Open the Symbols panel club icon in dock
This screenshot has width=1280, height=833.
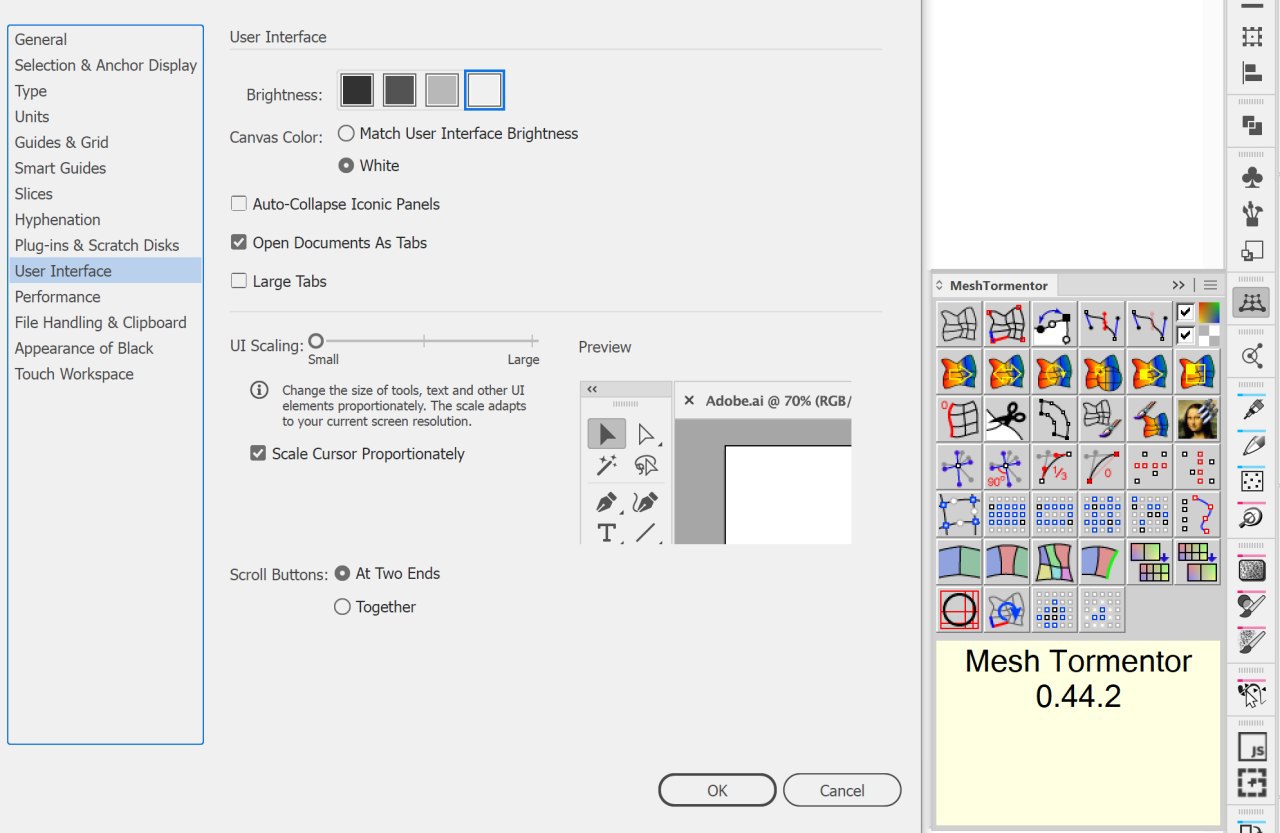click(1252, 177)
